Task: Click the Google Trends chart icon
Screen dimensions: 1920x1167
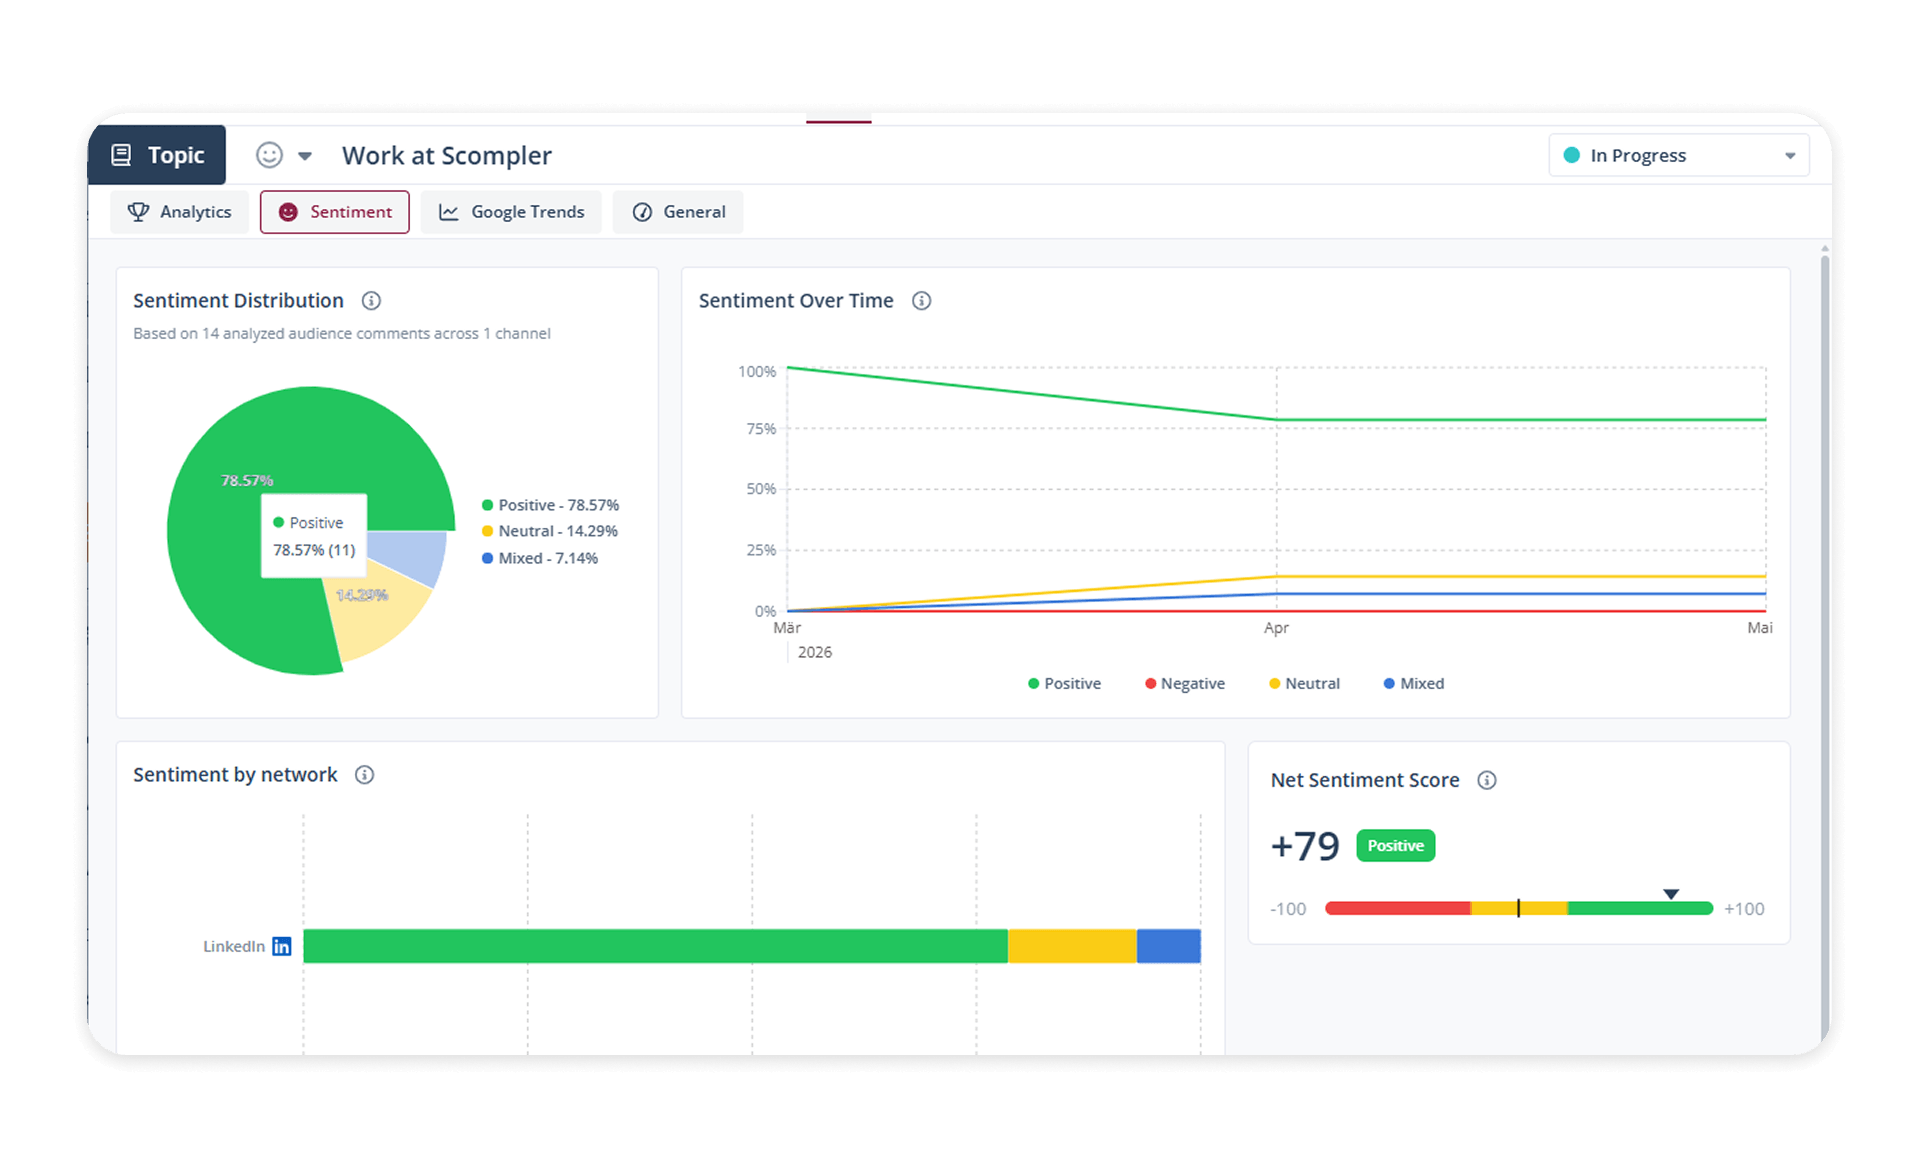Action: coord(449,212)
